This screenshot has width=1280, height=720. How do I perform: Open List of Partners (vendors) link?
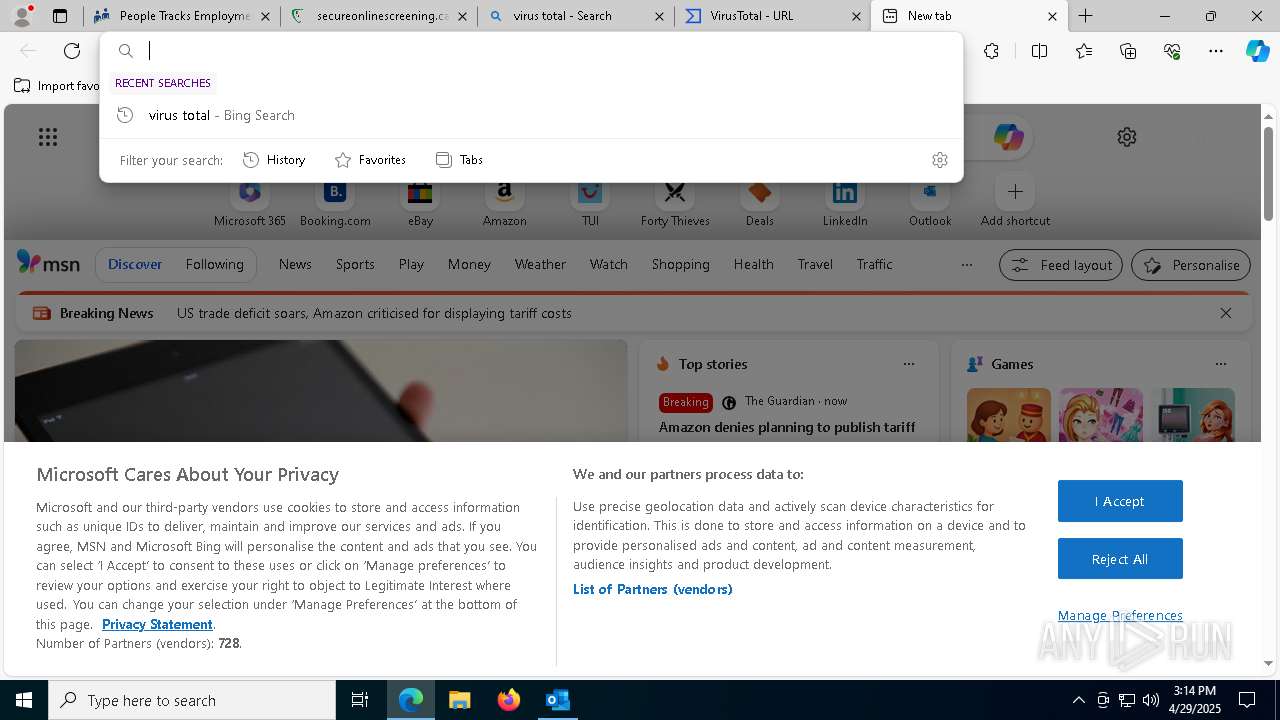[653, 589]
